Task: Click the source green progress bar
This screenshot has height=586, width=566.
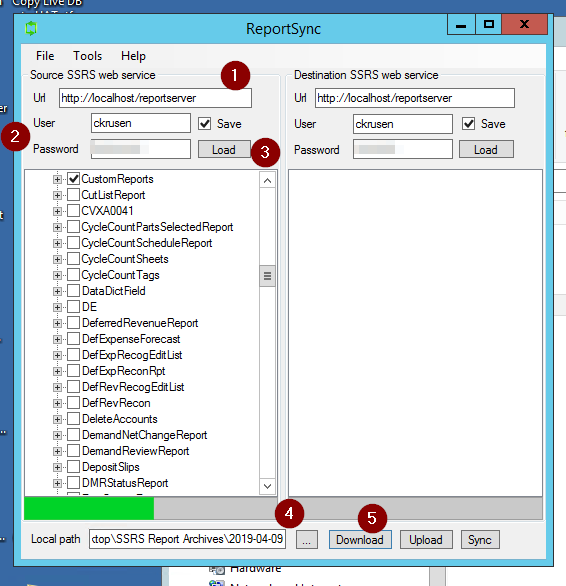Action: click(89, 508)
